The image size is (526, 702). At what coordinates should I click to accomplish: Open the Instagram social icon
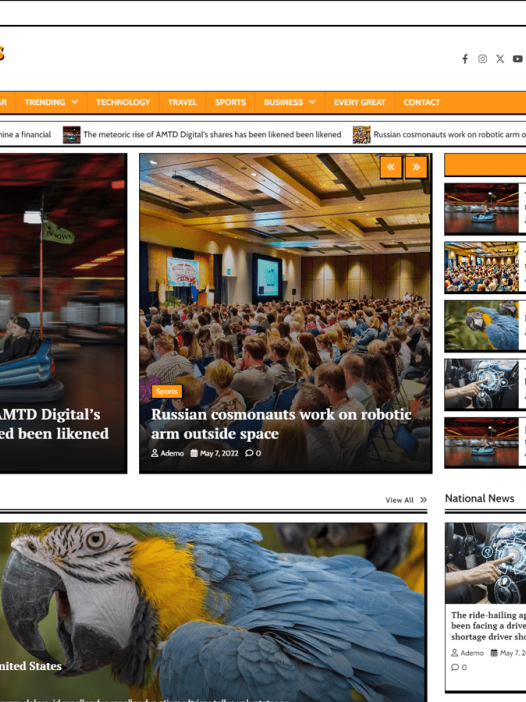[x=482, y=59]
